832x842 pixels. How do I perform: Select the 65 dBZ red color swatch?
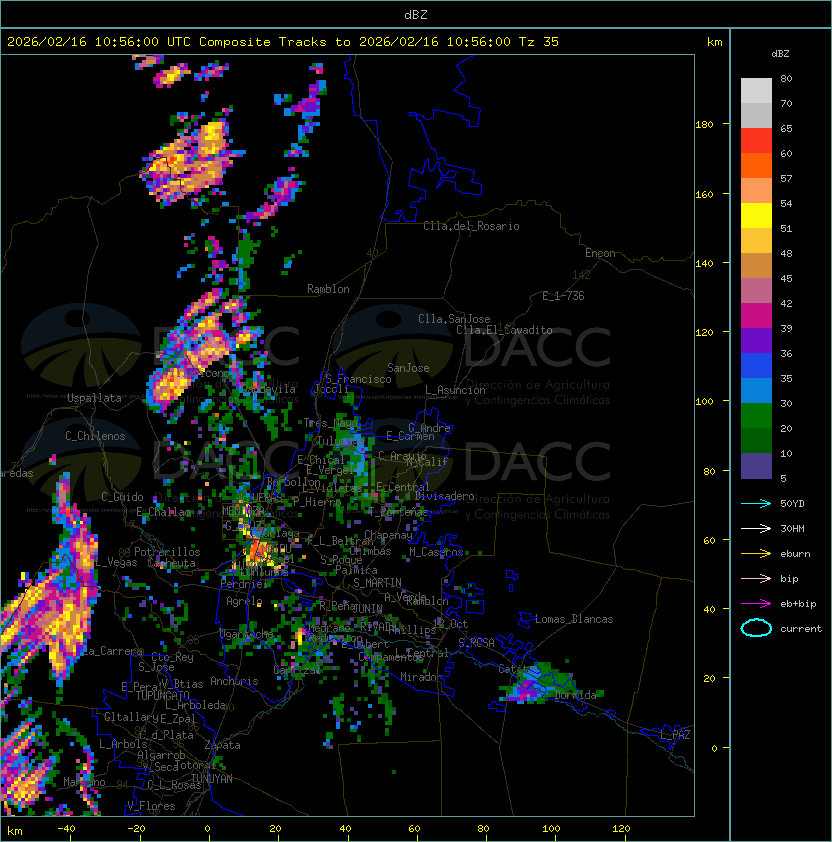click(756, 141)
